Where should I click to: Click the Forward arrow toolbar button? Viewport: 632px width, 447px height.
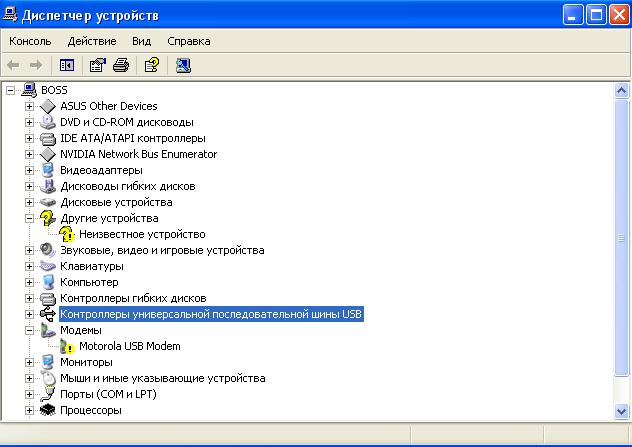(x=36, y=65)
